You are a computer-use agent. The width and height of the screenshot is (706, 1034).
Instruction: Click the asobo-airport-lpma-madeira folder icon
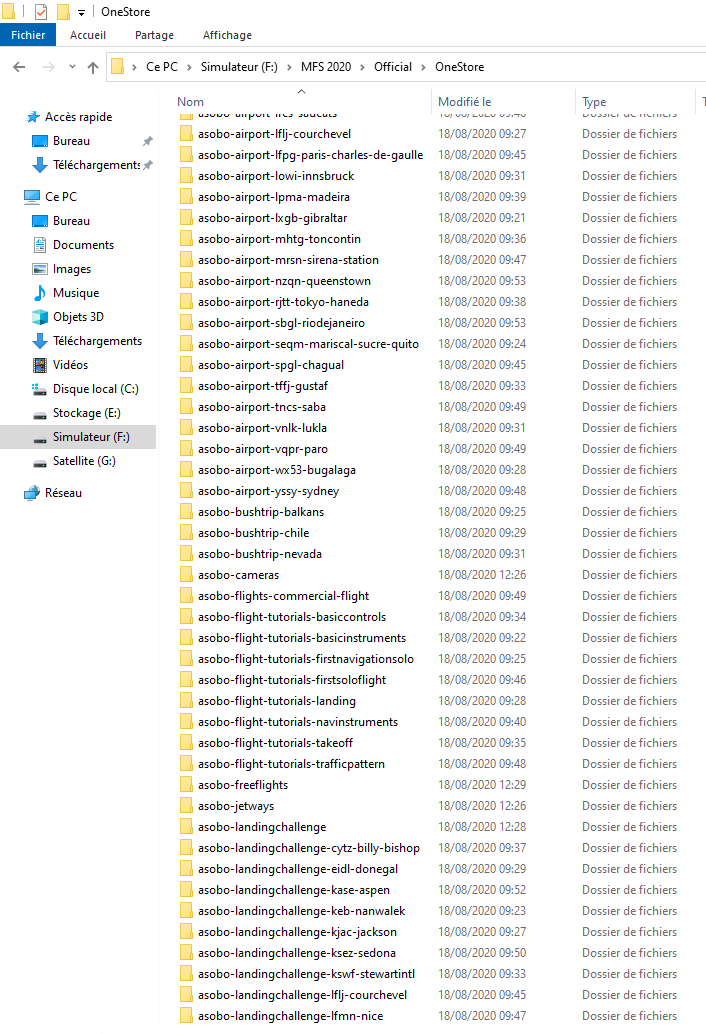tap(187, 197)
